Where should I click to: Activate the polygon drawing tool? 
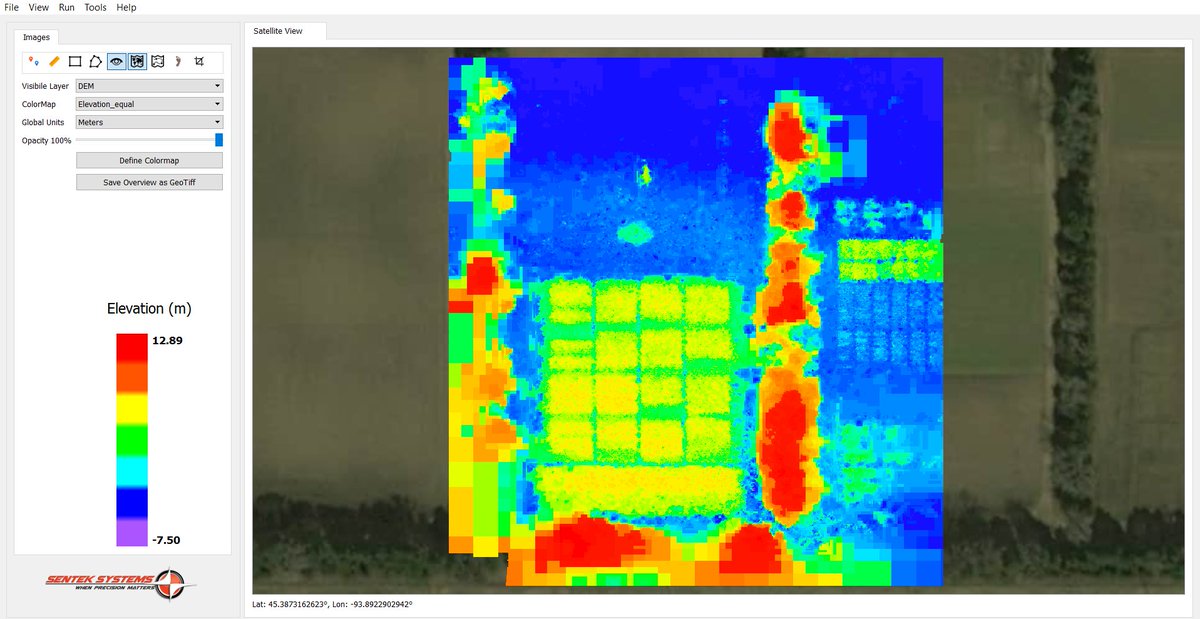click(95, 61)
